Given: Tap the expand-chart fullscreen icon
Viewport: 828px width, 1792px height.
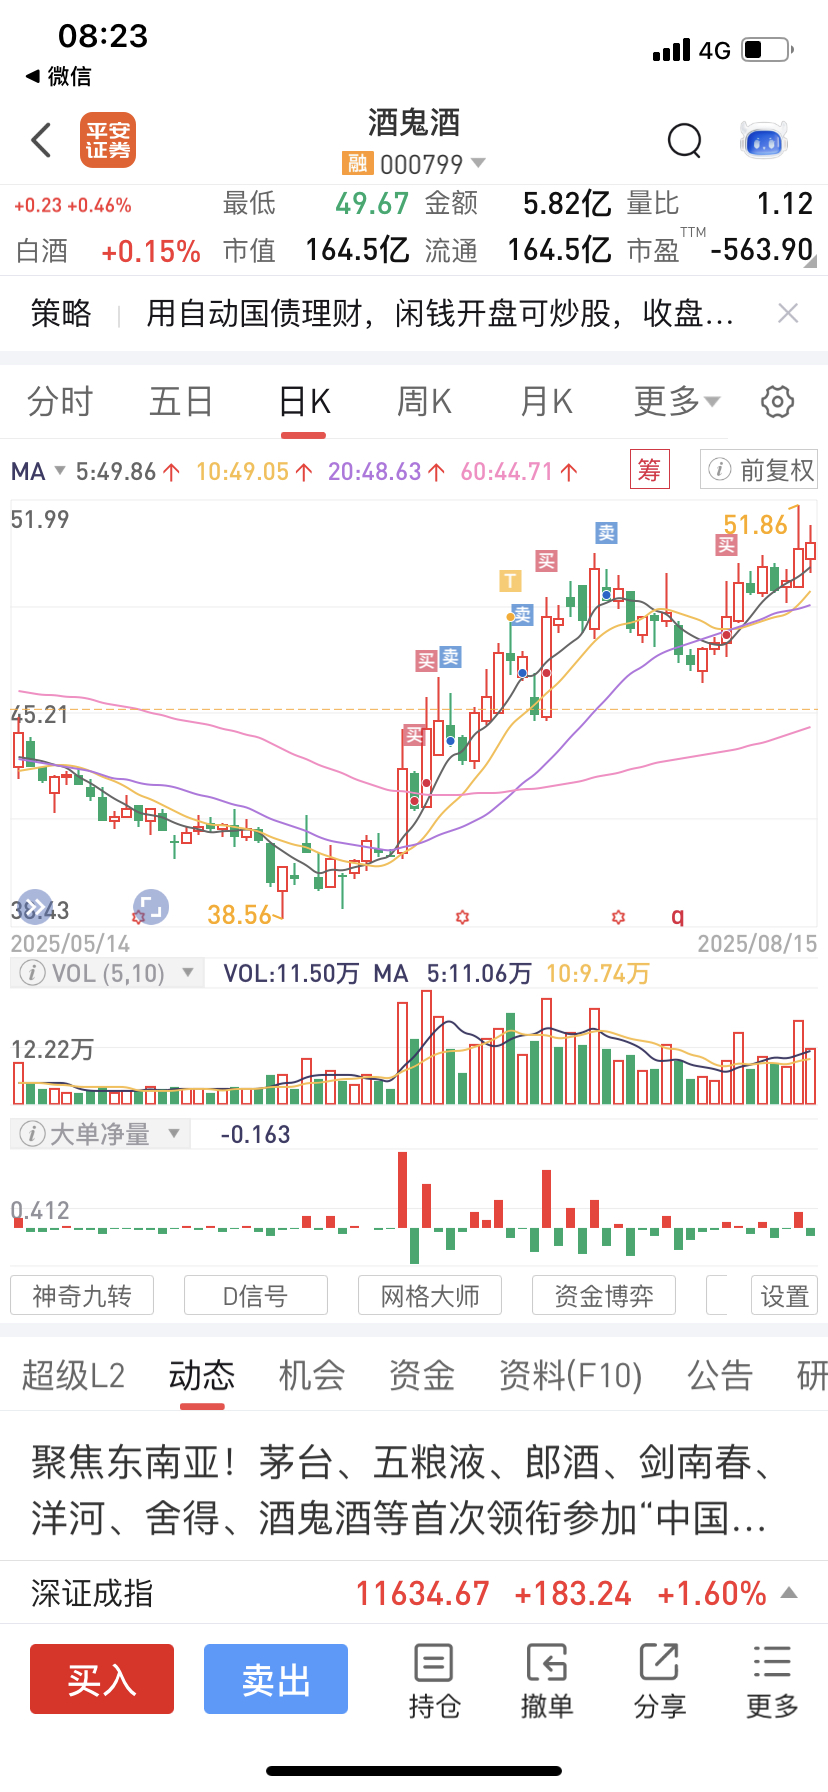Looking at the screenshot, I should click(x=151, y=907).
